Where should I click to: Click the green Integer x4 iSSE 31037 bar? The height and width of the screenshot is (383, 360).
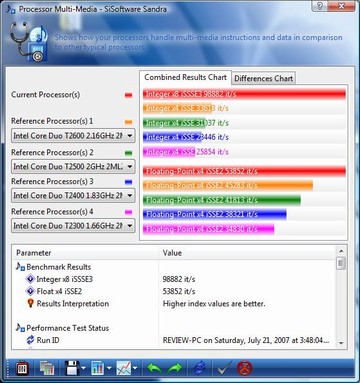174,123
